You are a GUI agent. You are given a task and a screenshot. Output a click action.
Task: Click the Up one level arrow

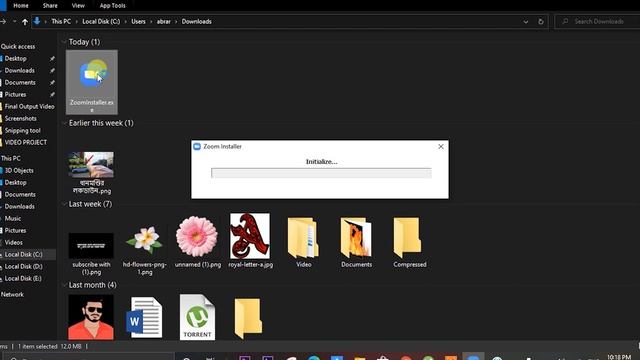tap(25, 22)
